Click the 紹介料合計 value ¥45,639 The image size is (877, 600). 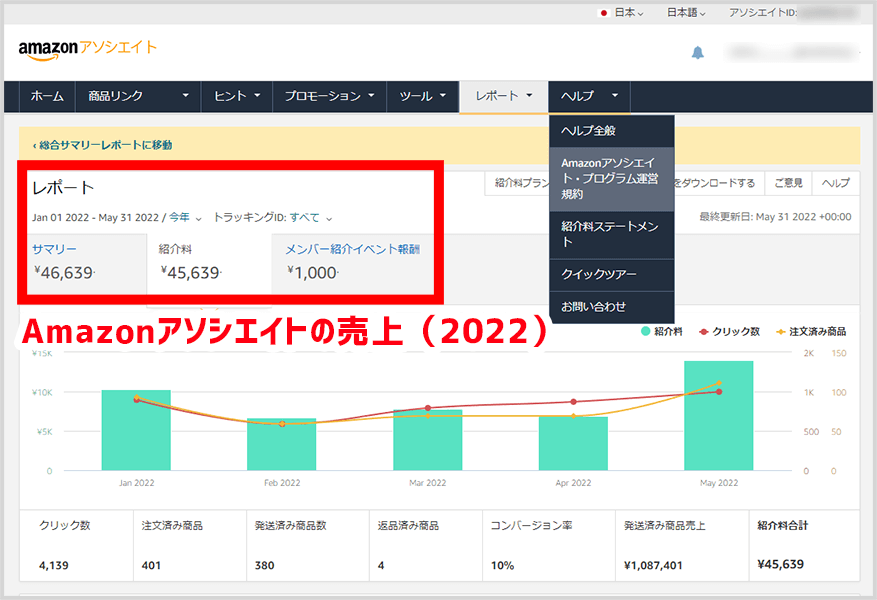[780, 564]
